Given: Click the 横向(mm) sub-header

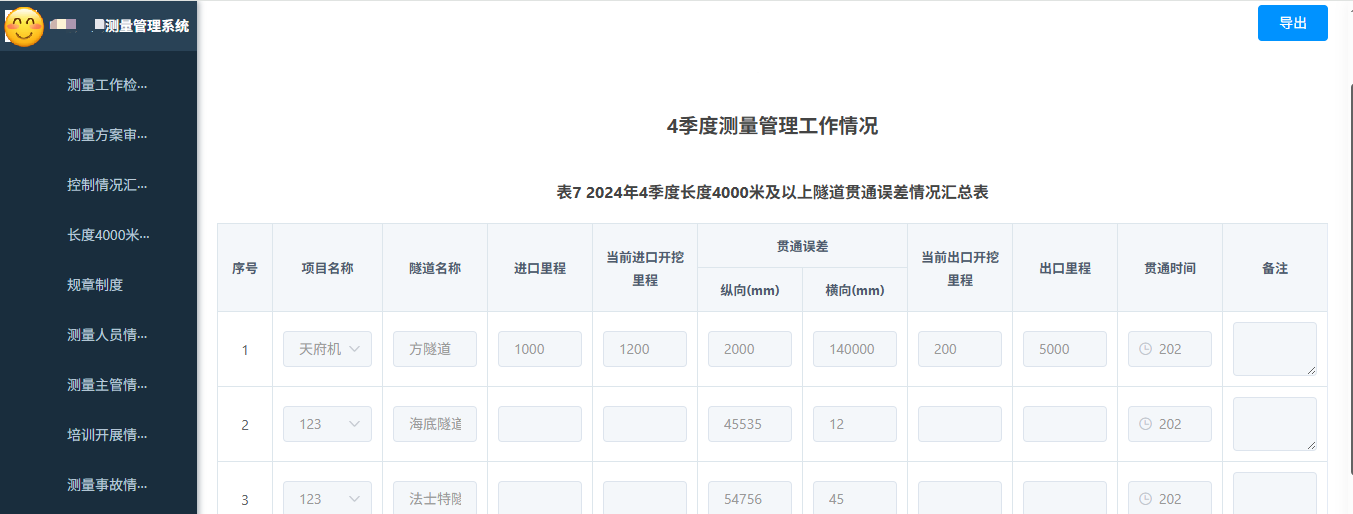Looking at the screenshot, I should coord(855,290).
